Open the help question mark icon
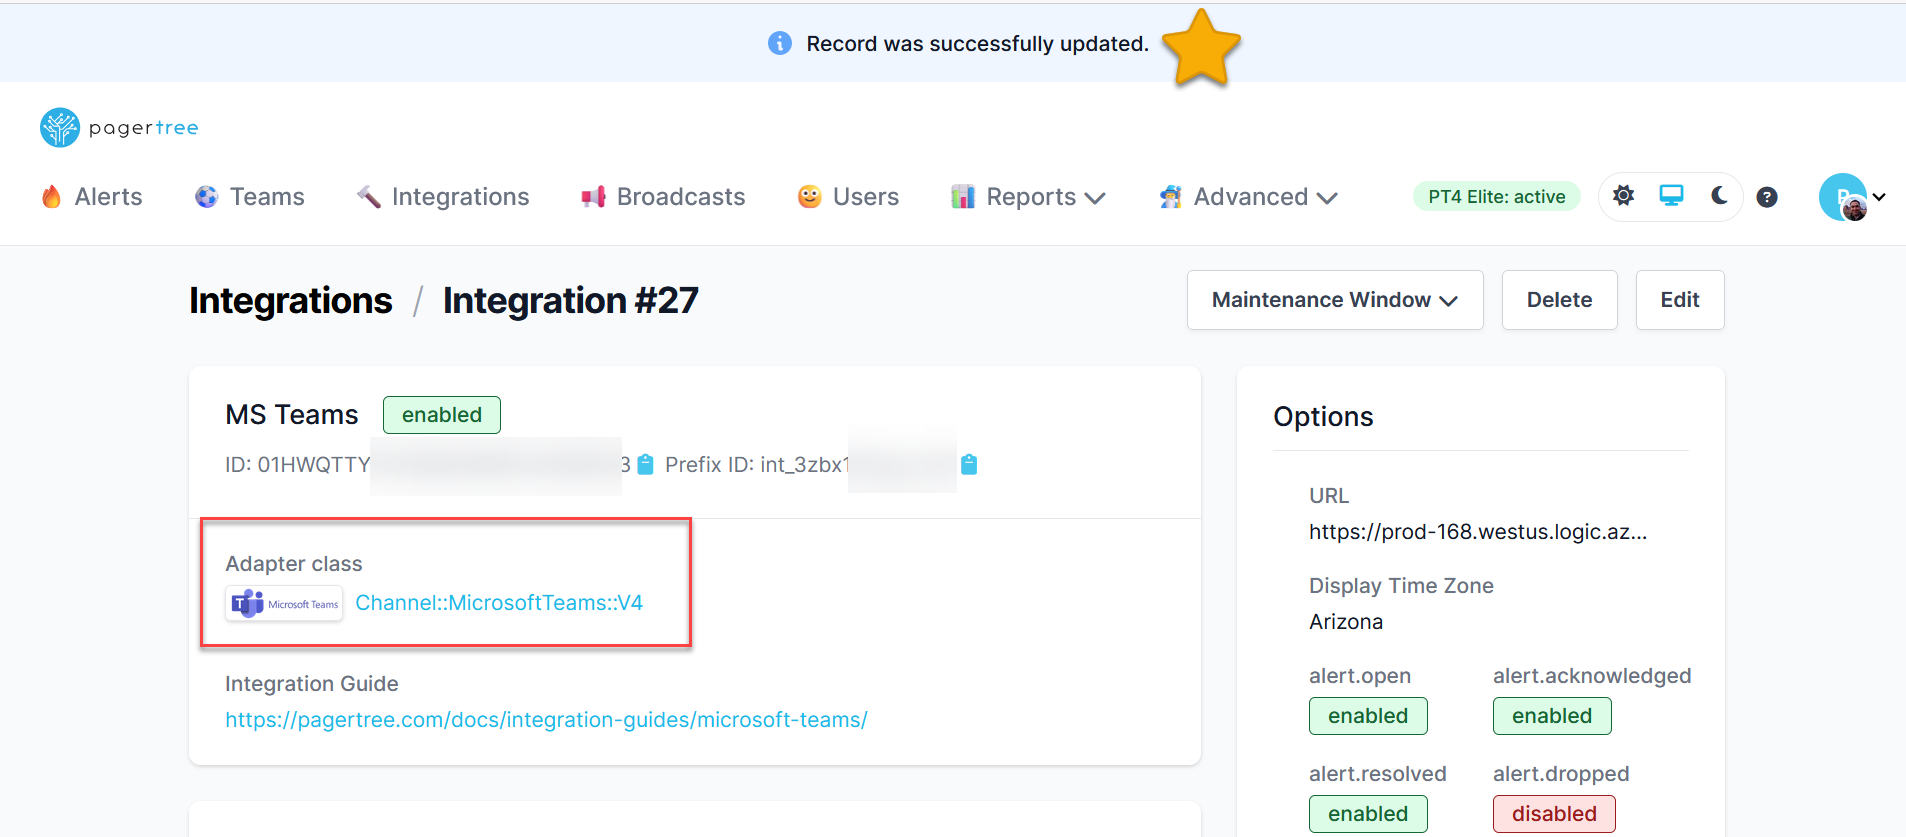The image size is (1906, 837). (x=1767, y=197)
